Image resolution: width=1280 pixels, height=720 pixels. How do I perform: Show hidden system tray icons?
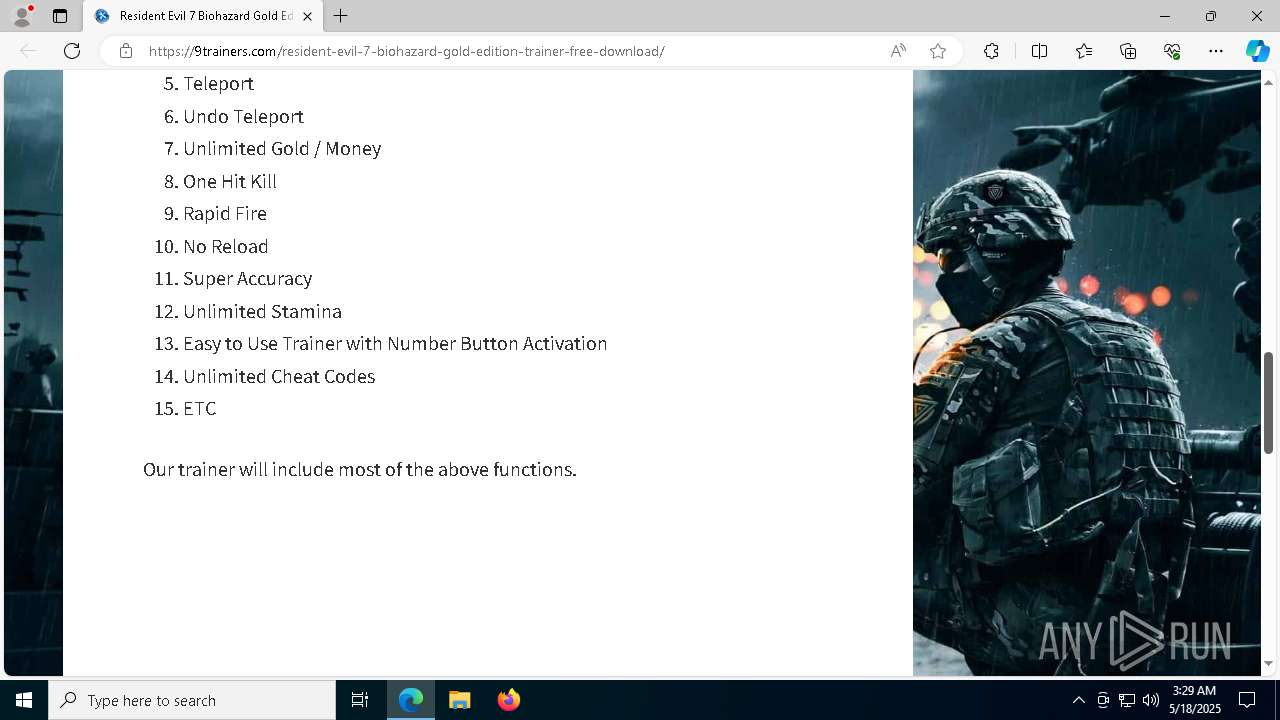[1078, 700]
